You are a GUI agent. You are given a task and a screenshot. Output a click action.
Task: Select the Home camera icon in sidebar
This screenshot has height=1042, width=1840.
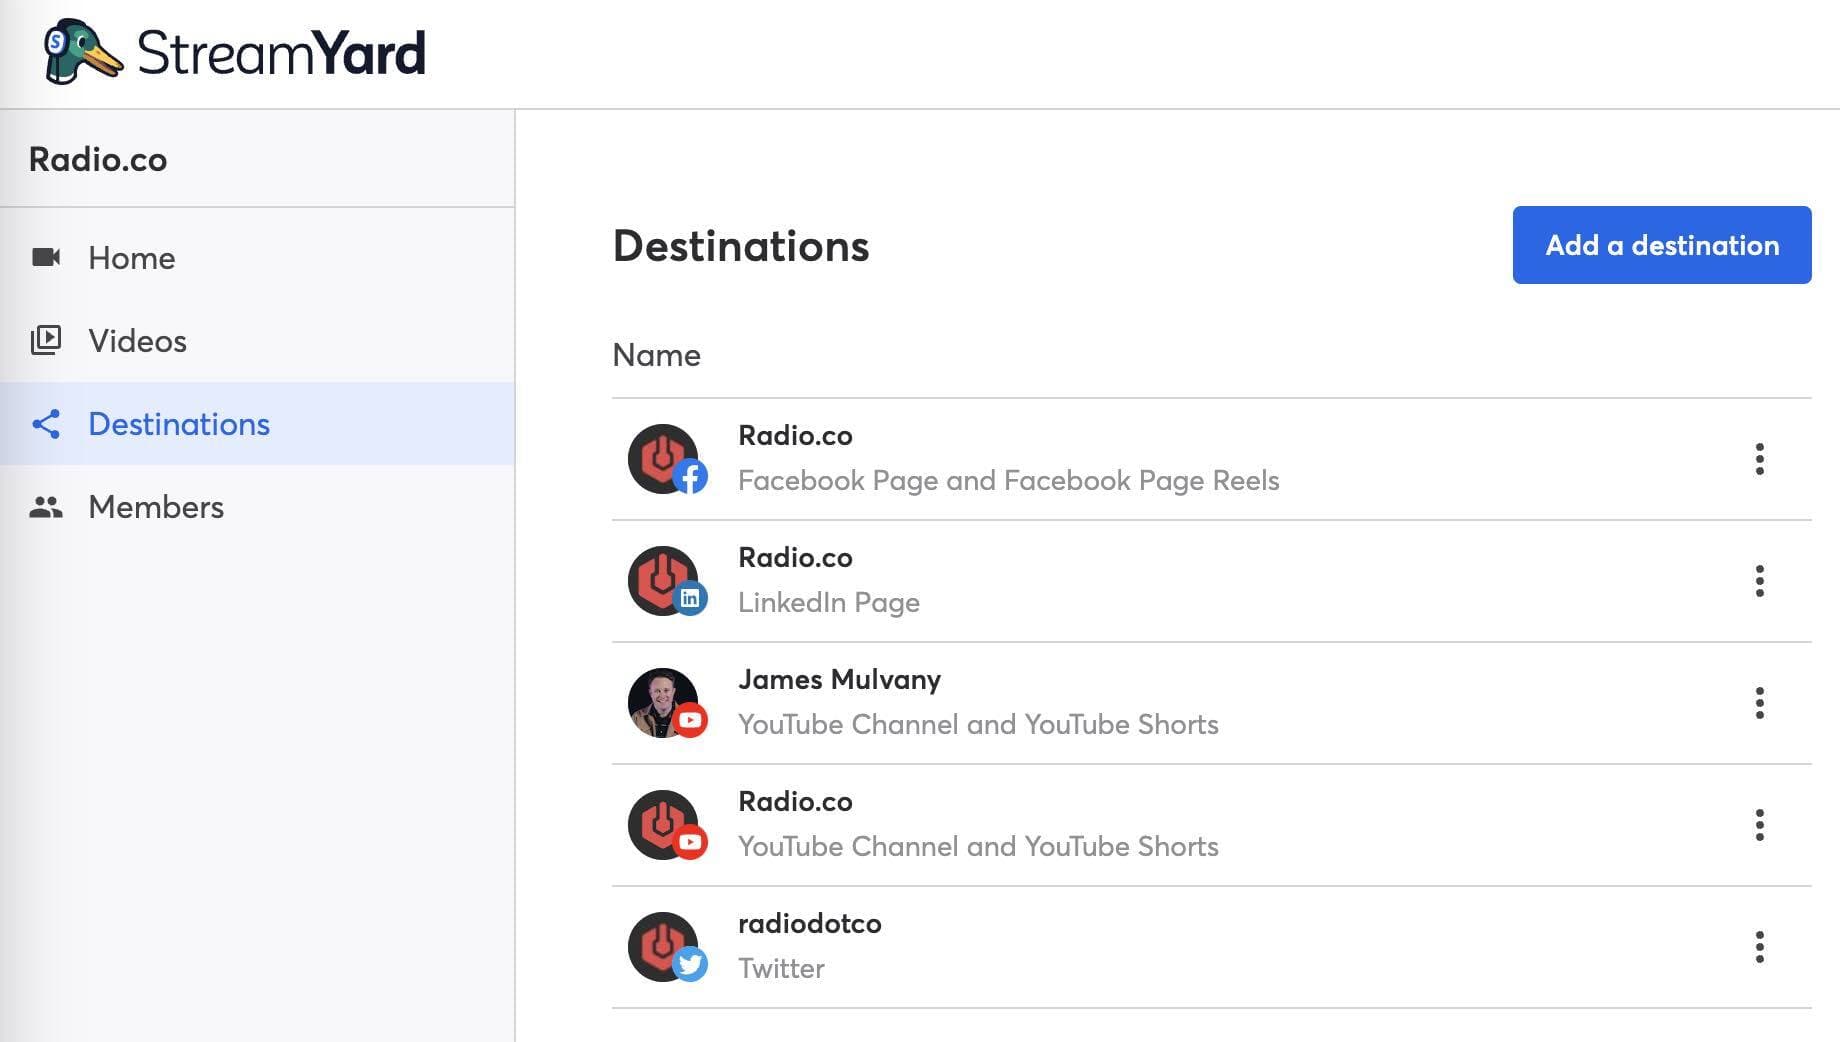(47, 258)
